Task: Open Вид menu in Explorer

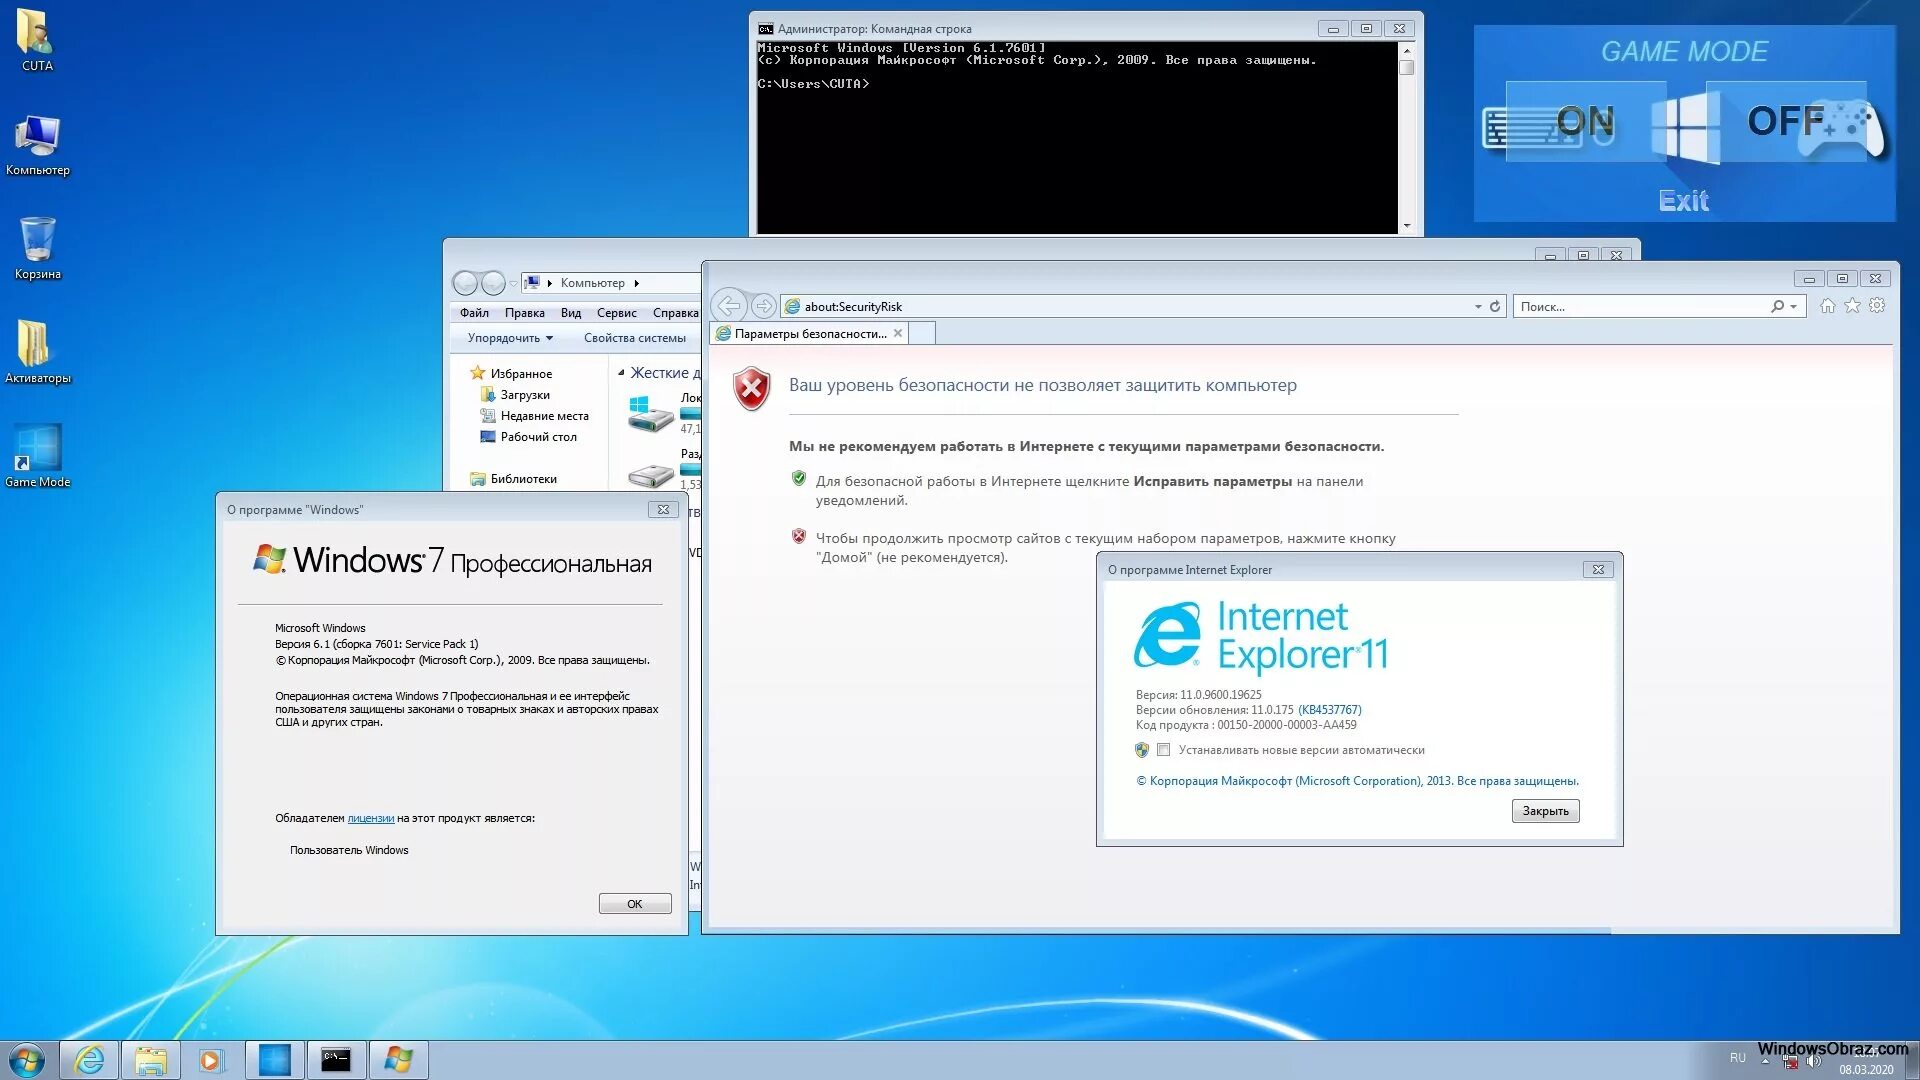Action: [x=571, y=313]
